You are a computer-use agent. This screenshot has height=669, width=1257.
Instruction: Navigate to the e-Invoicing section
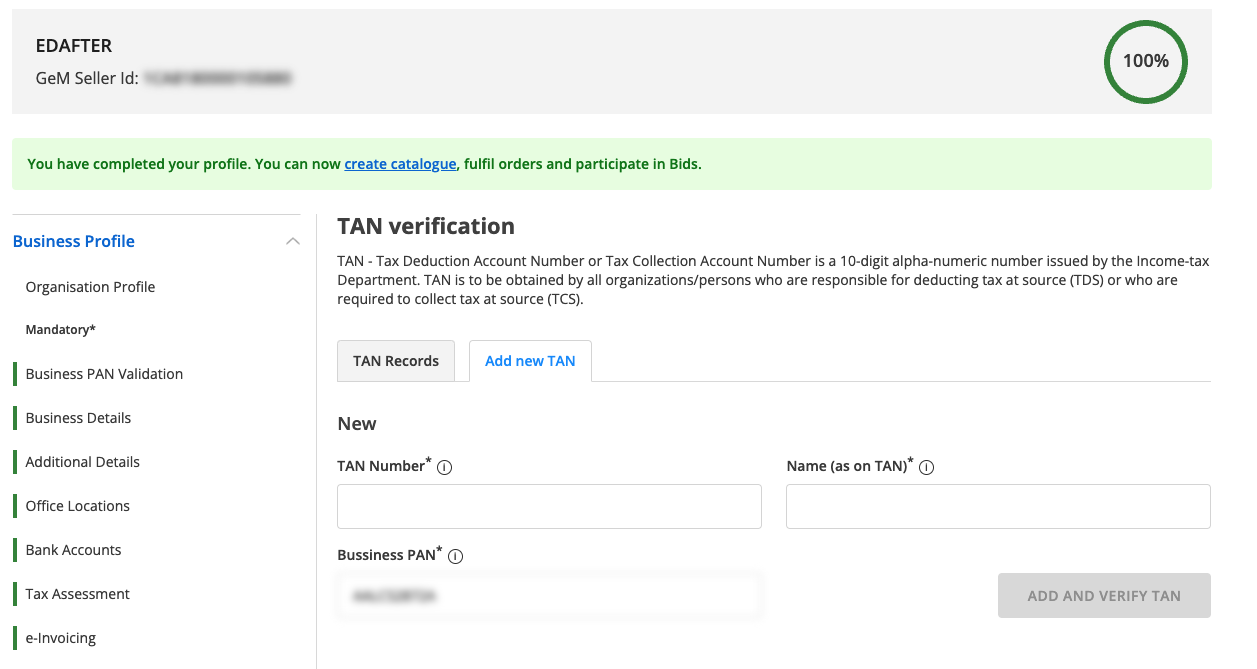click(61, 637)
